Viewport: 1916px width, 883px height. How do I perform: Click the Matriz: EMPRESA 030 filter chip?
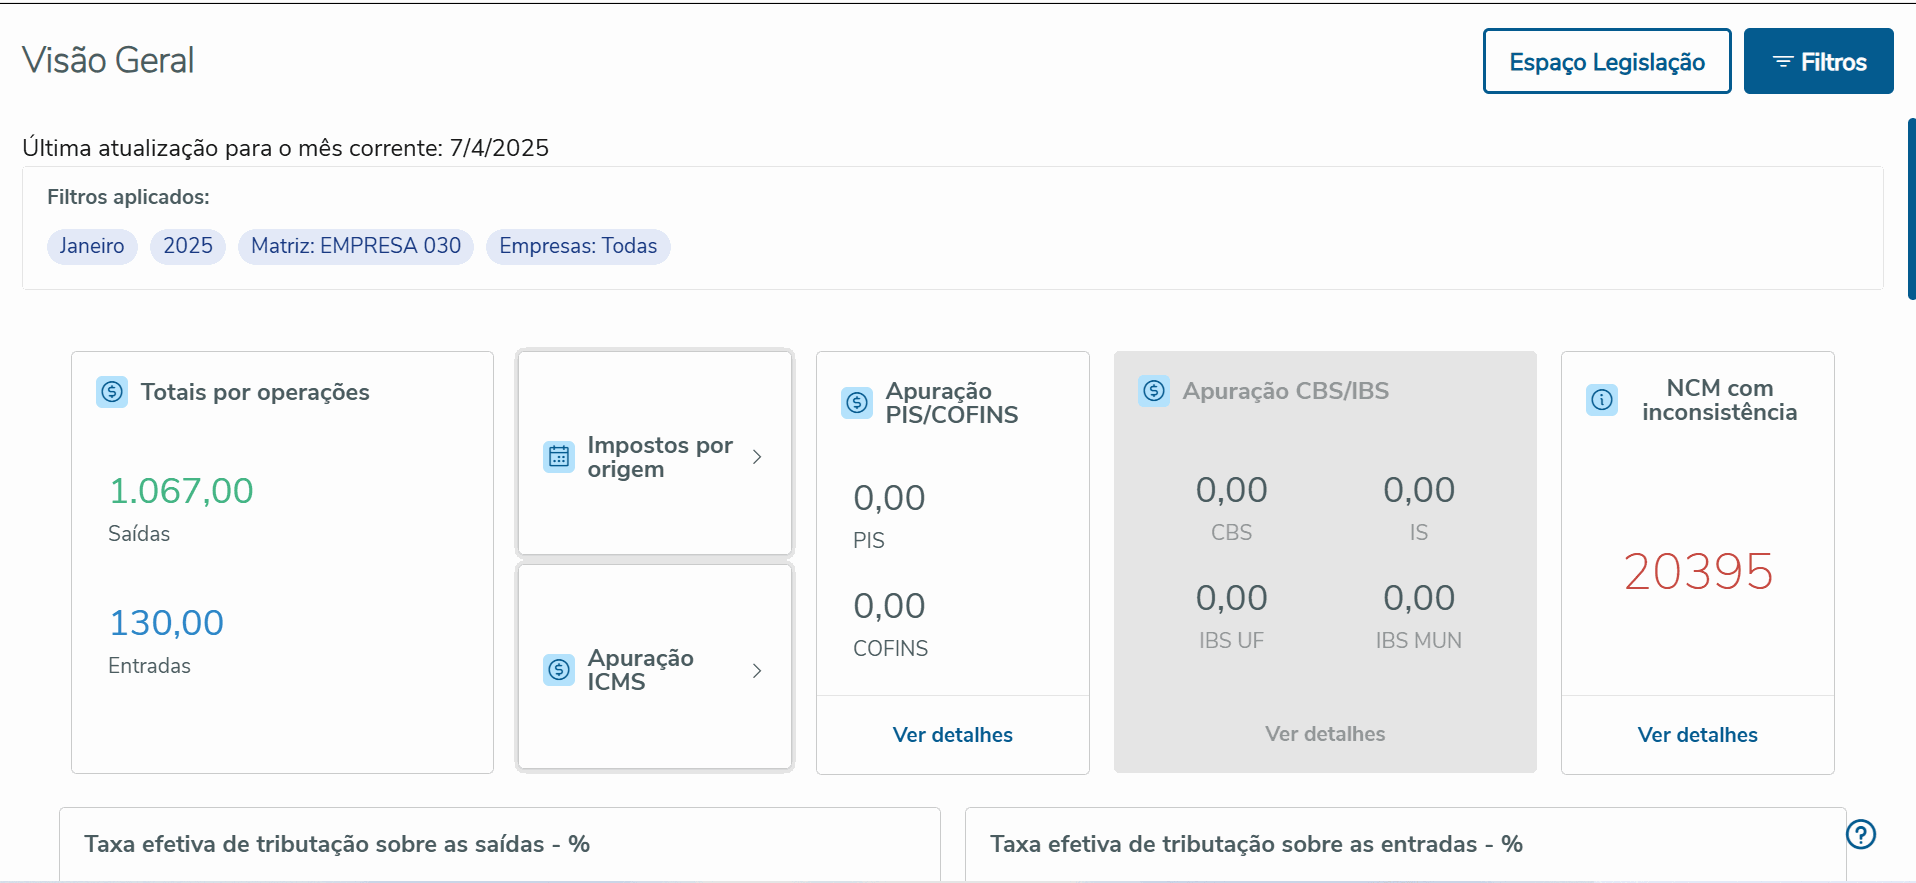pos(356,246)
